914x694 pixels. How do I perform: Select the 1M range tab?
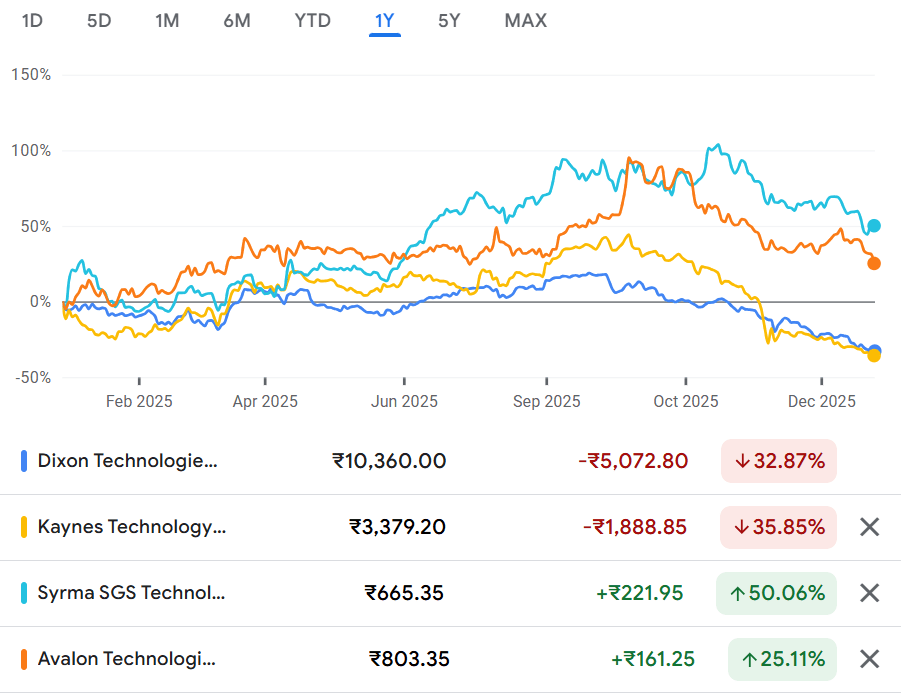(x=167, y=21)
